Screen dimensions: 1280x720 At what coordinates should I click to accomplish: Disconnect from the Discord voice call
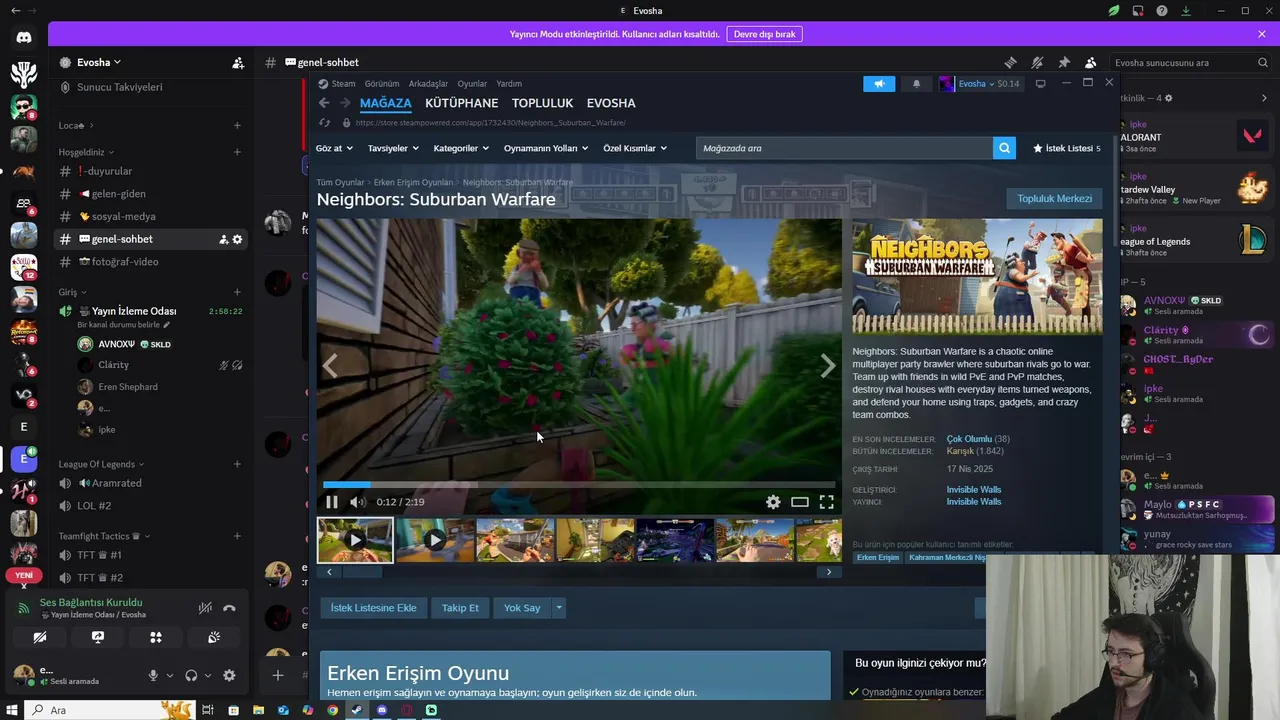click(x=229, y=608)
